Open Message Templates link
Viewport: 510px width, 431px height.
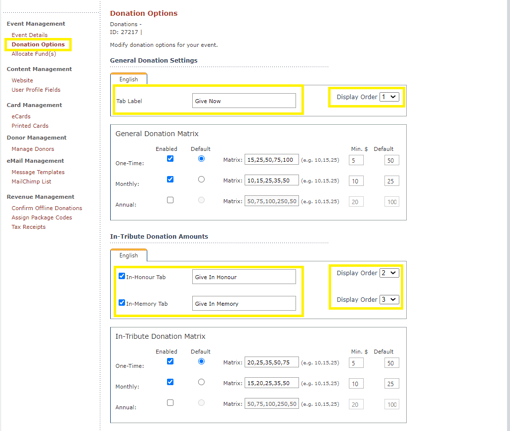38,172
